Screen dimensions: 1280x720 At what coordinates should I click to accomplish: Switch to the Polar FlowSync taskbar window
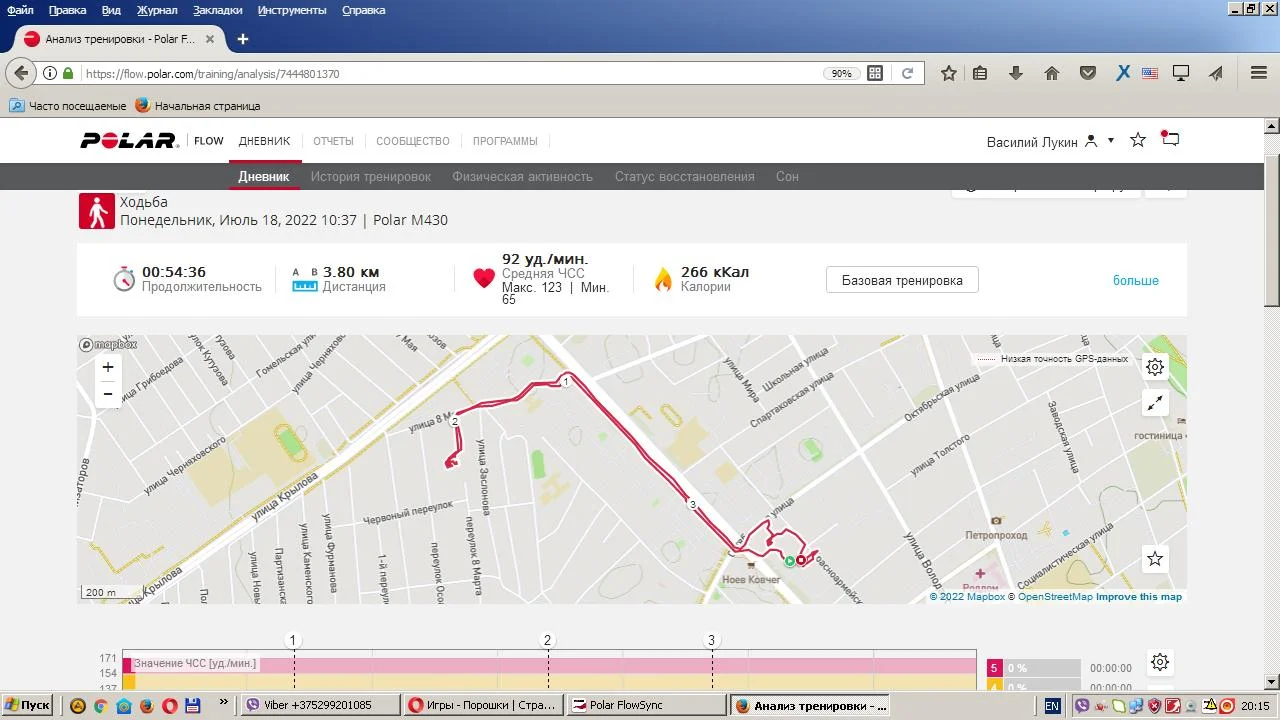646,705
